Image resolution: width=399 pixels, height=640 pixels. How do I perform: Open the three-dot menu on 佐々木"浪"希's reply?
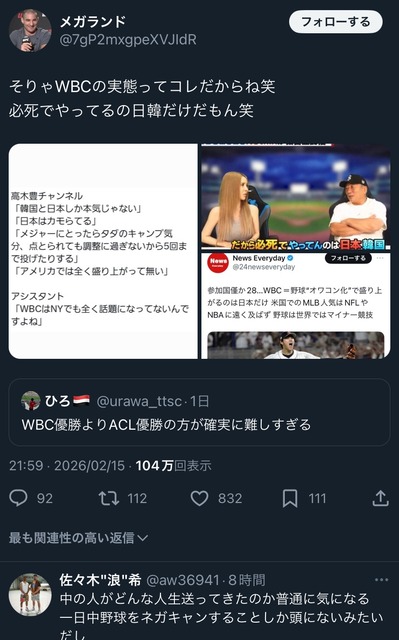click(x=381, y=580)
